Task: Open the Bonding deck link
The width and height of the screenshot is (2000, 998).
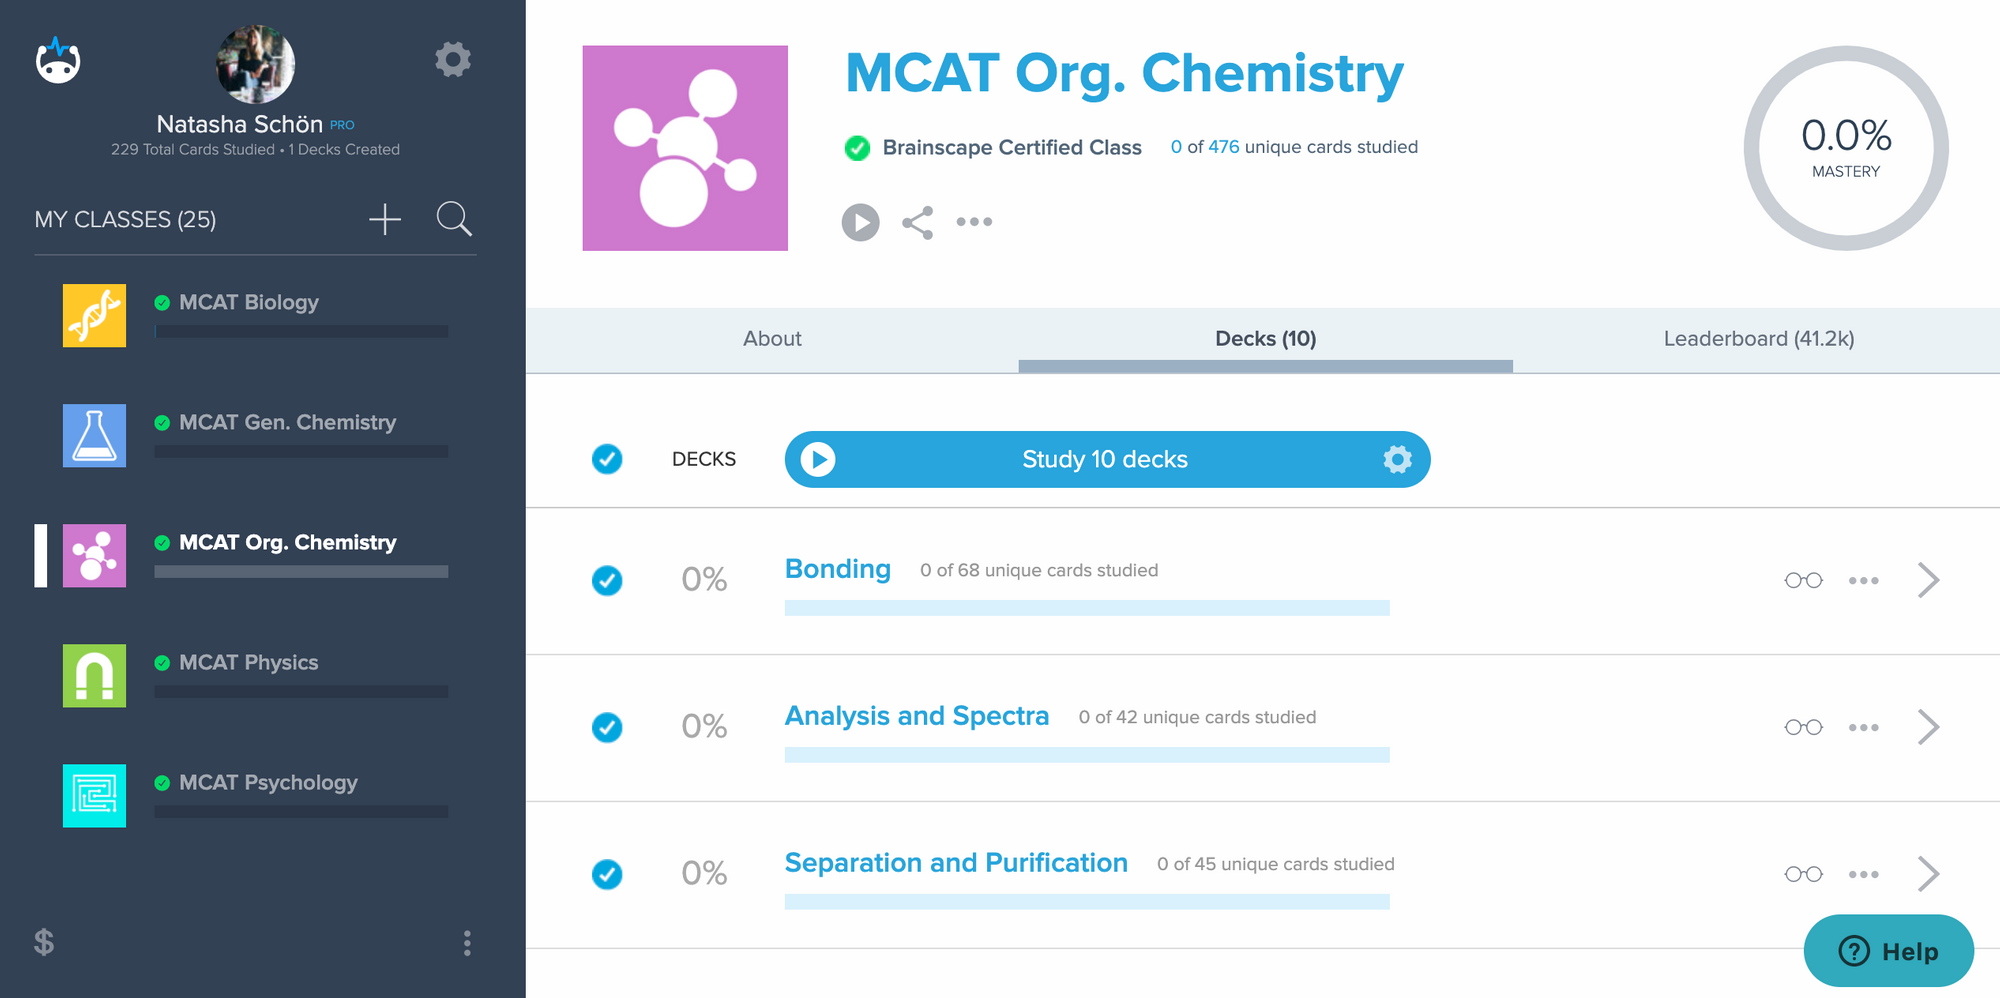Action: [x=838, y=569]
